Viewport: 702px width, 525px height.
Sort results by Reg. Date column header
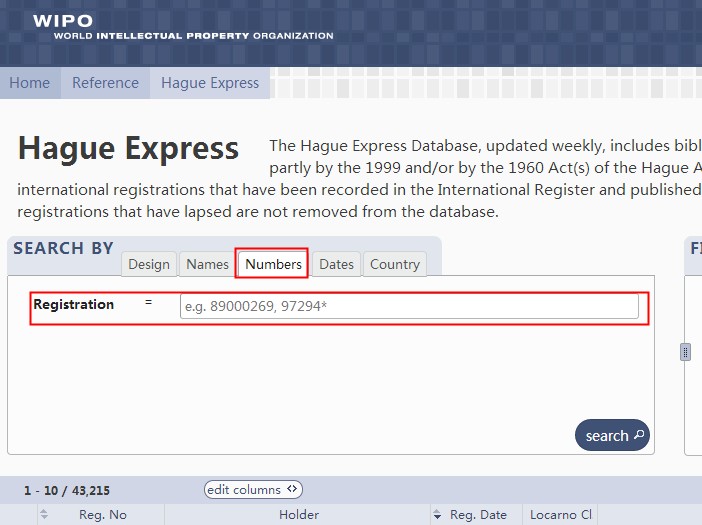pyautogui.click(x=478, y=515)
